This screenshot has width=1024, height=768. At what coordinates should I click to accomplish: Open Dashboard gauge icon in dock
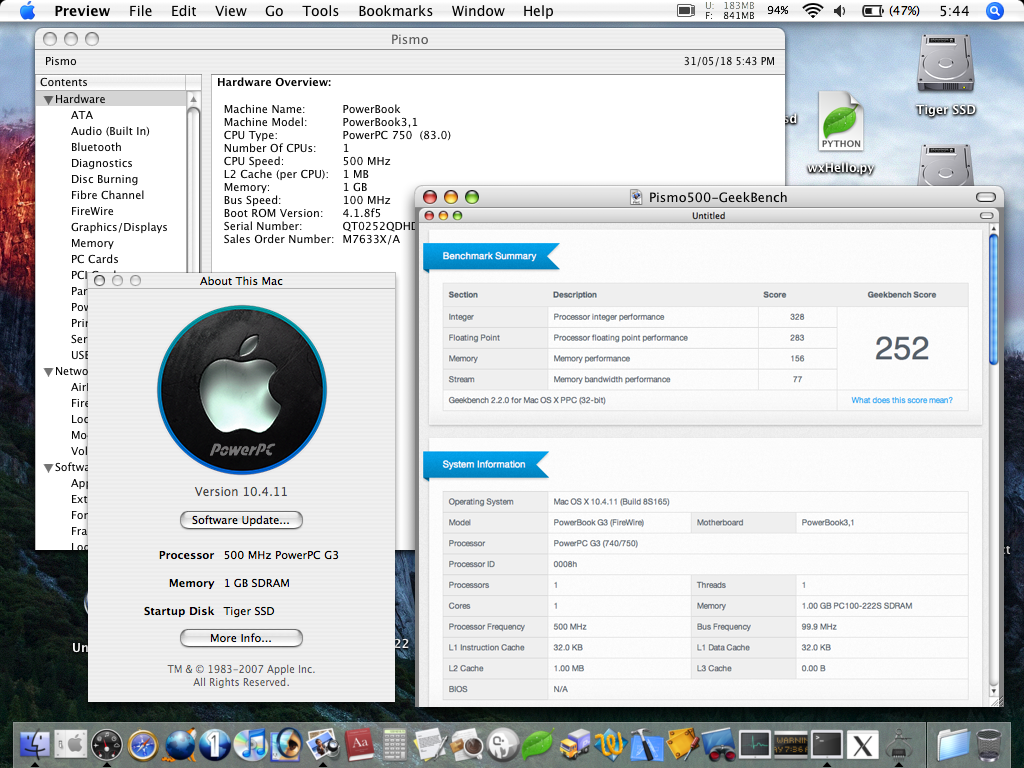106,744
